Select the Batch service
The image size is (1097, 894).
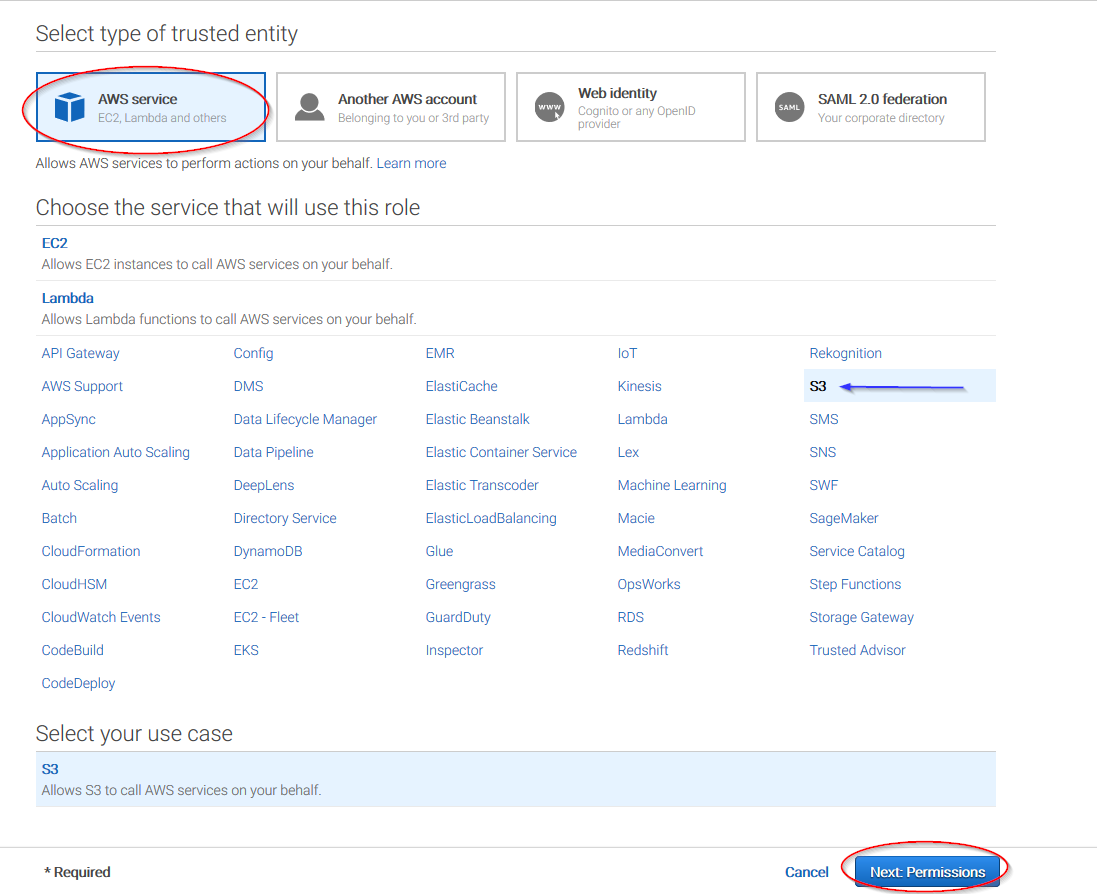click(59, 518)
